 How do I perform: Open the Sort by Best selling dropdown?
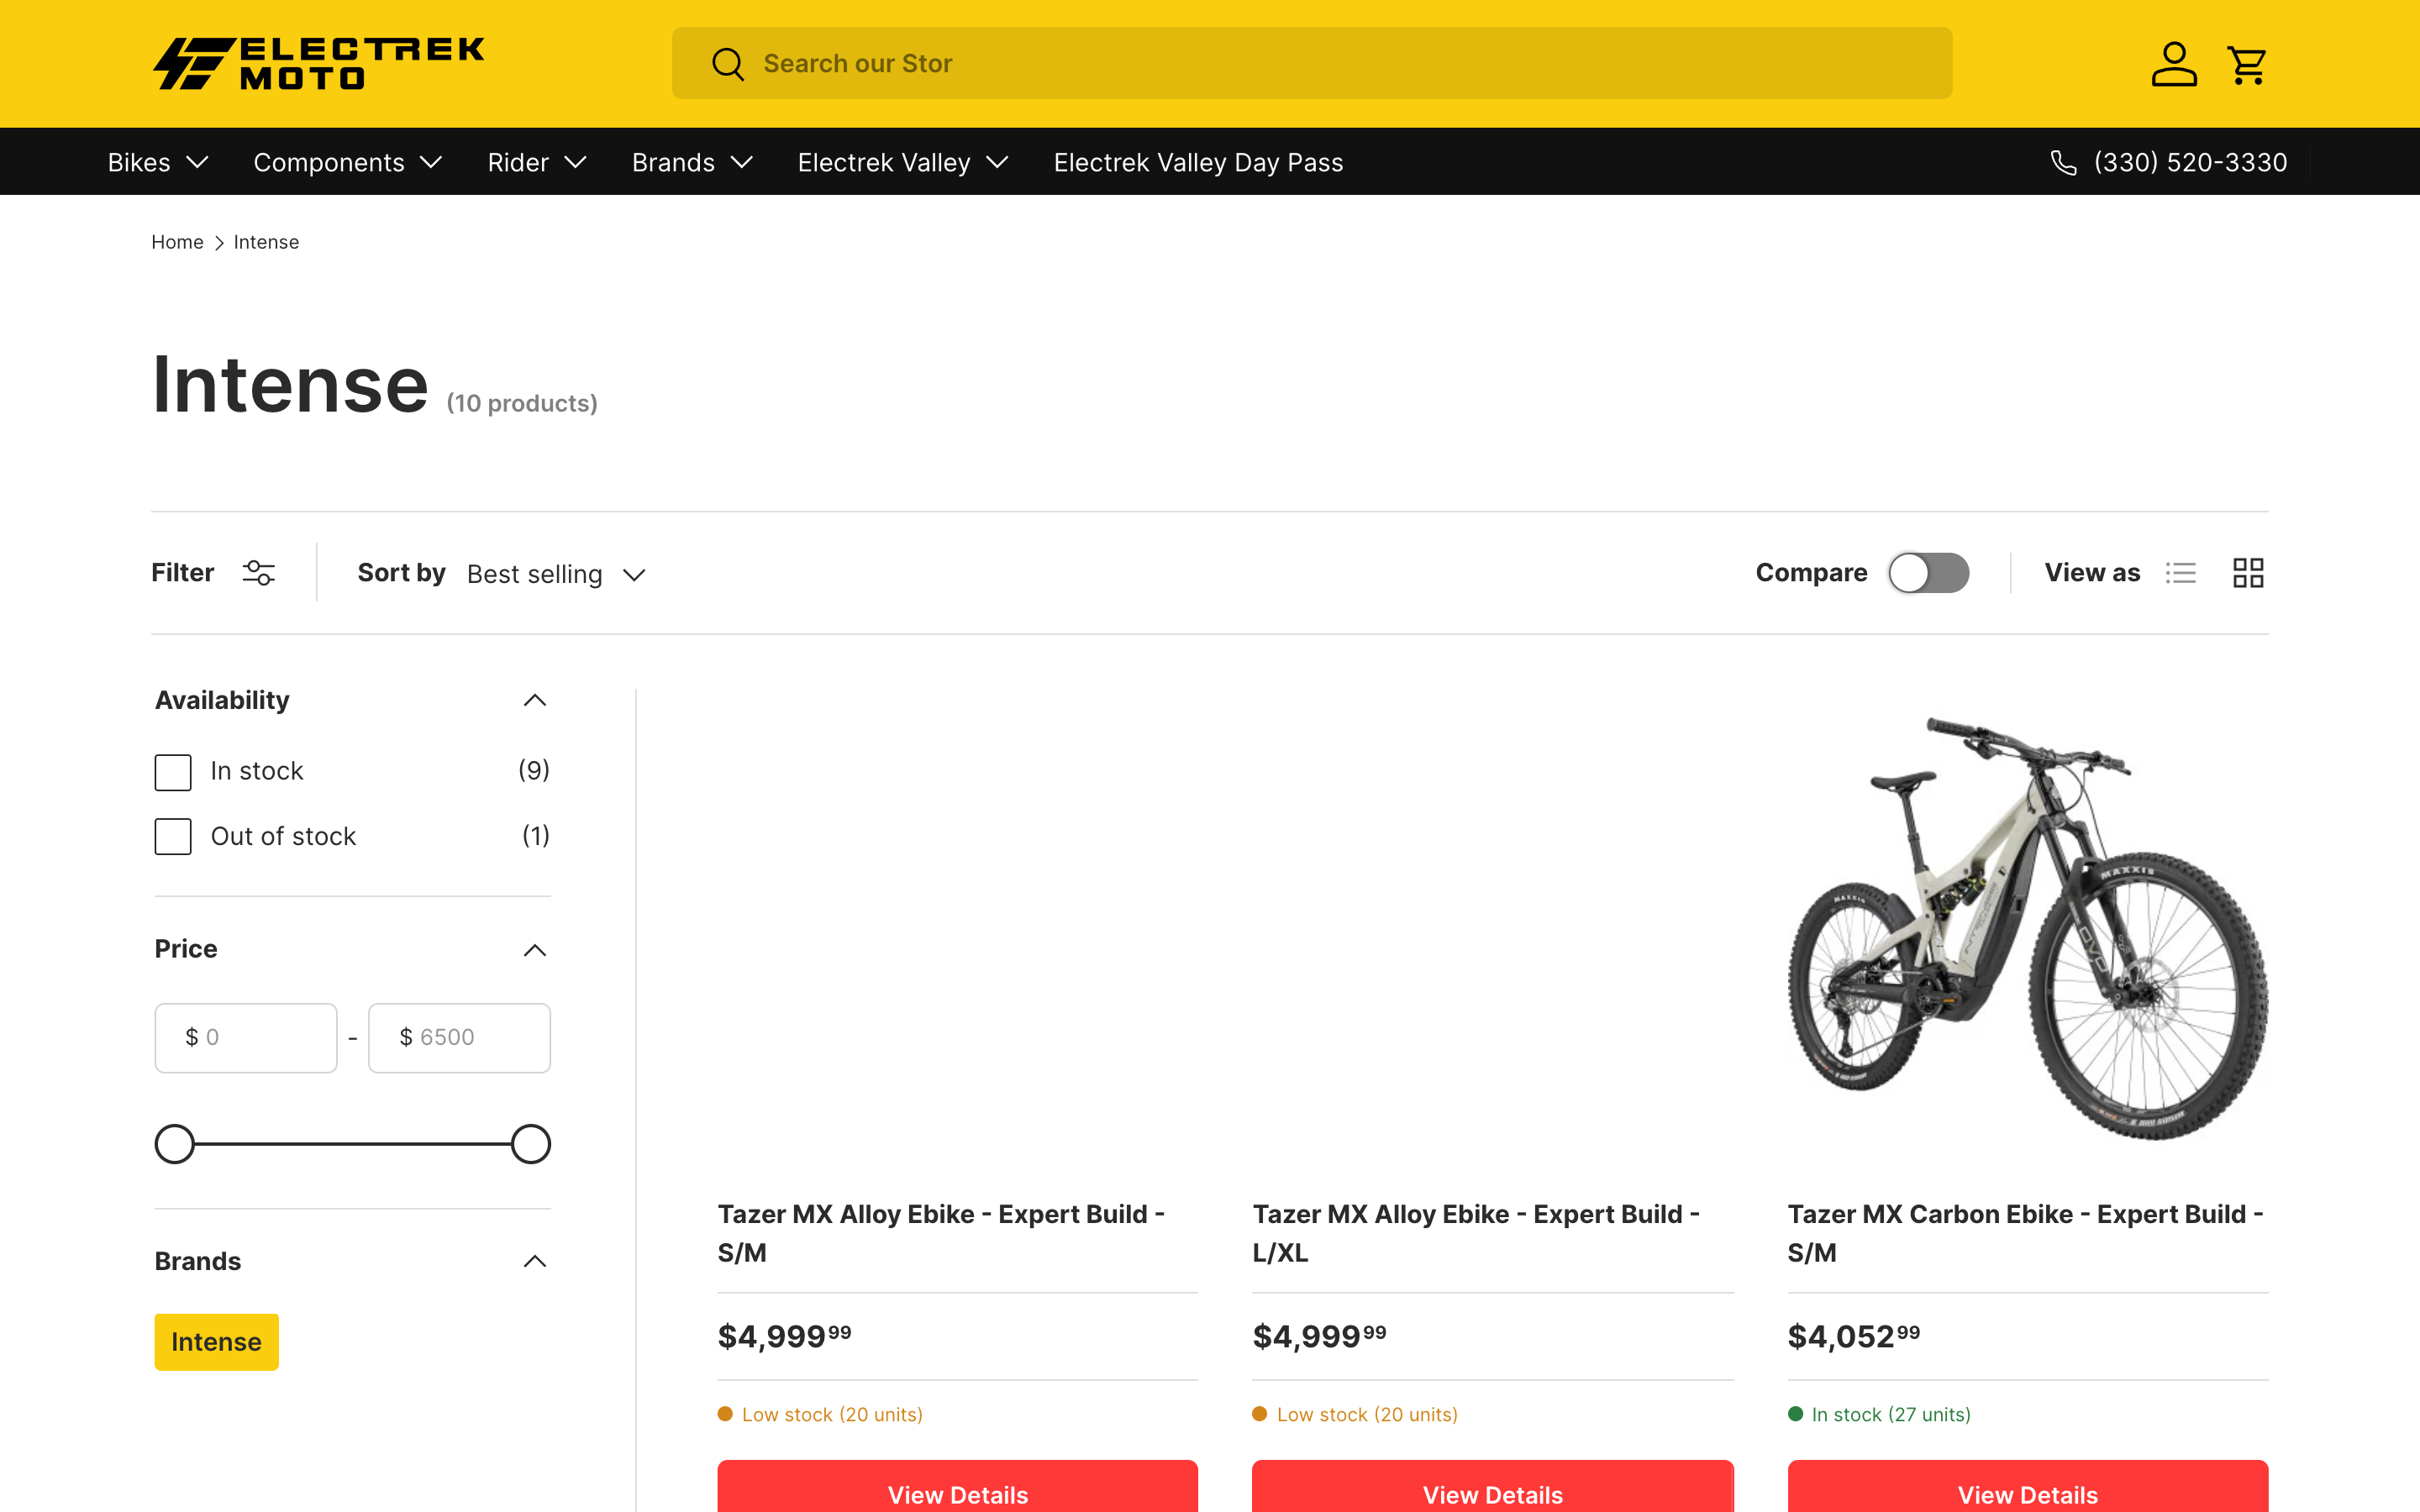pyautogui.click(x=555, y=574)
